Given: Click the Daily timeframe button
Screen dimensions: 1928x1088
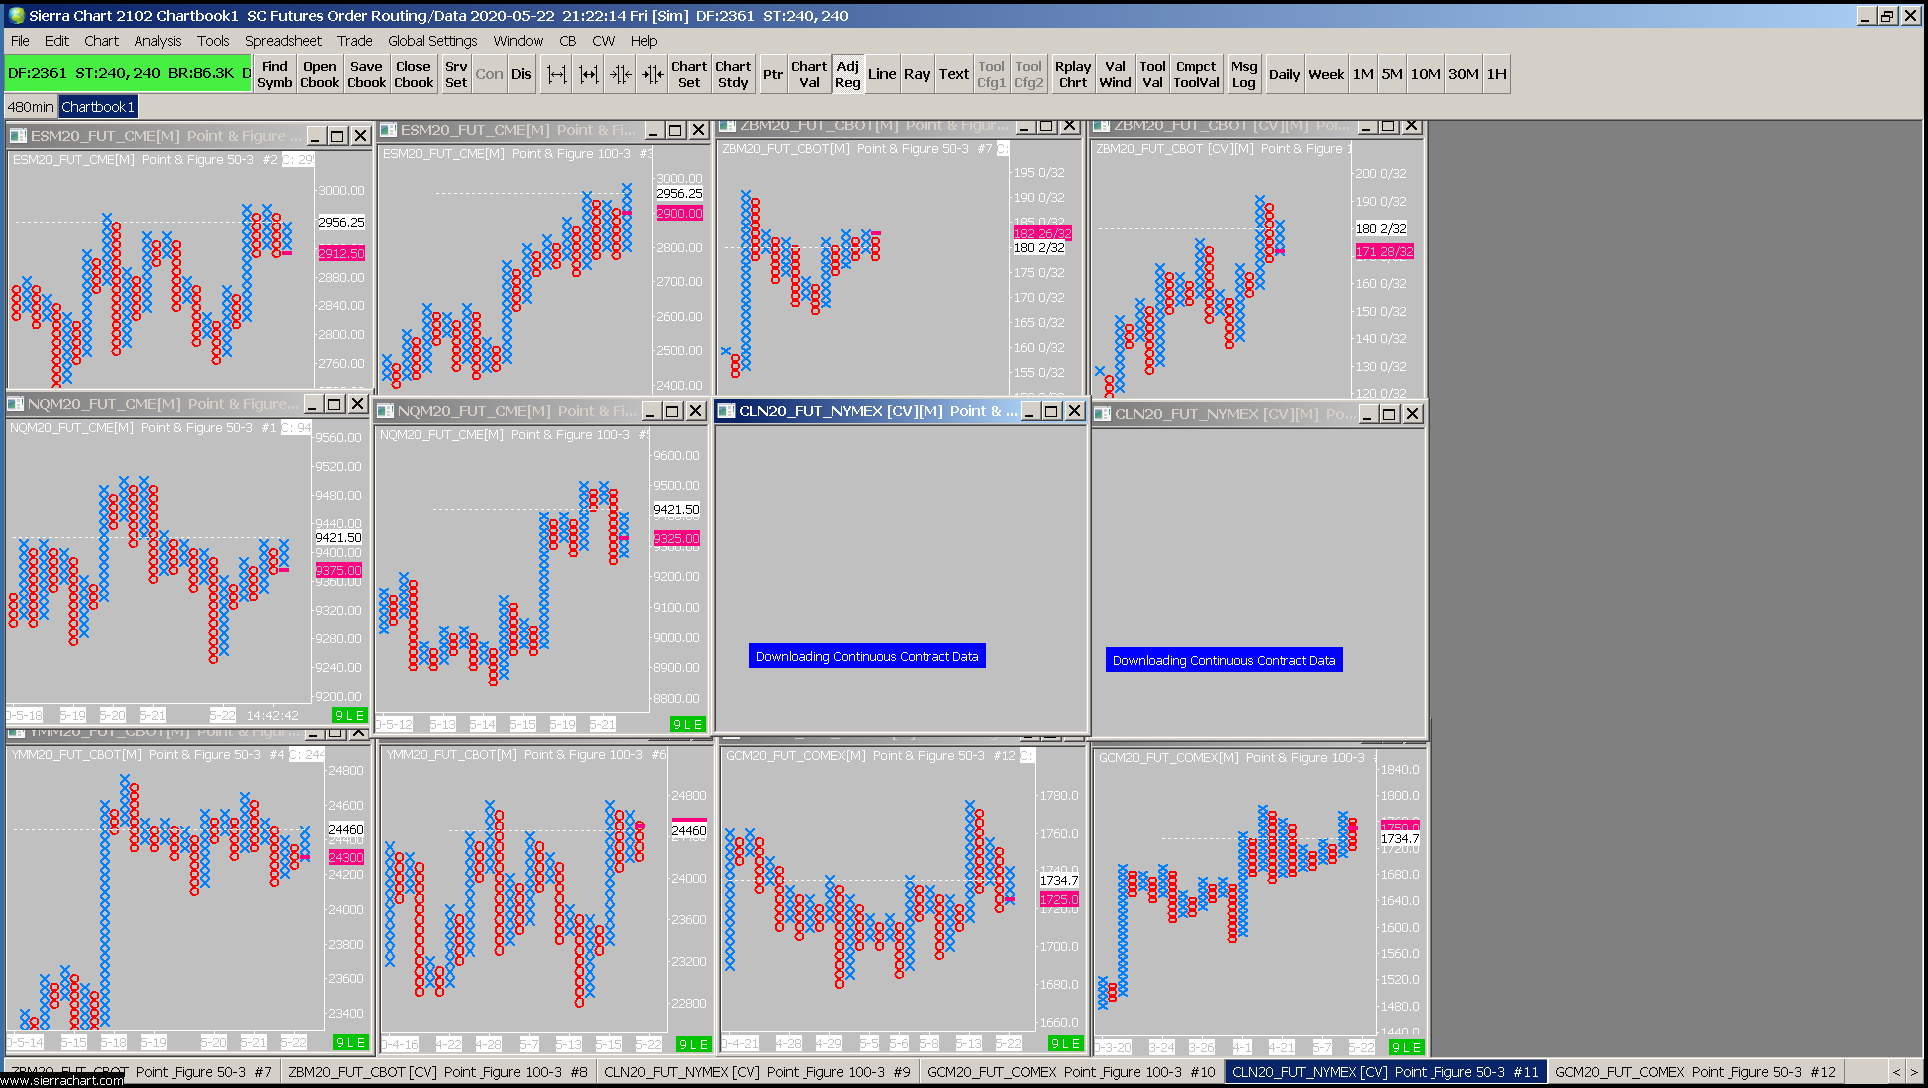Looking at the screenshot, I should pyautogui.click(x=1284, y=74).
